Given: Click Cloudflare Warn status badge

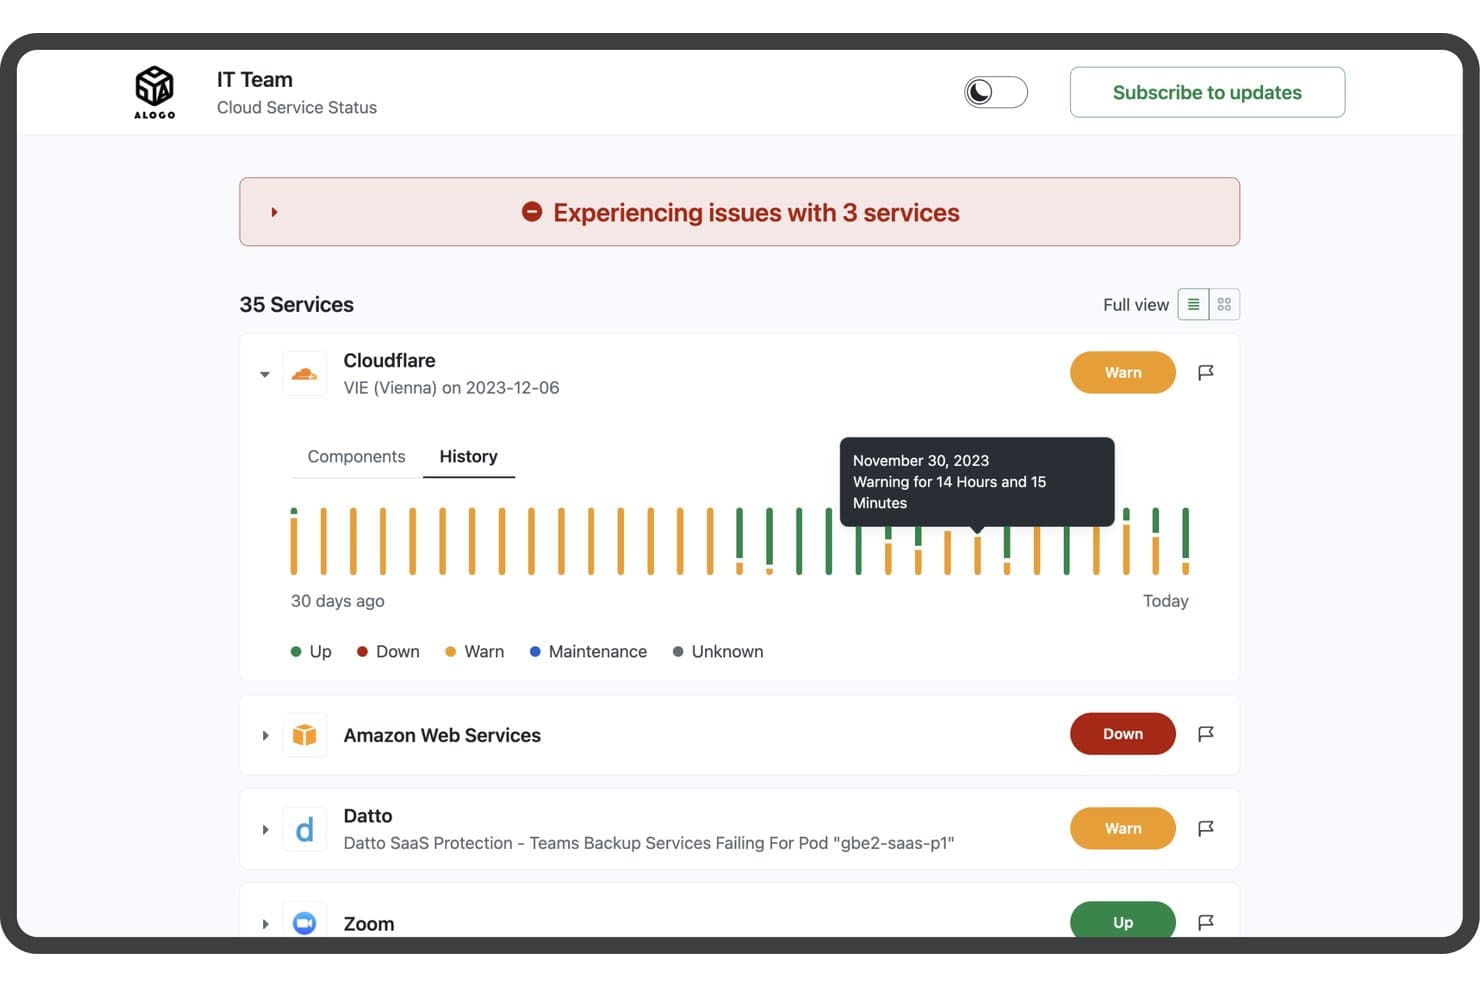Looking at the screenshot, I should tap(1123, 372).
